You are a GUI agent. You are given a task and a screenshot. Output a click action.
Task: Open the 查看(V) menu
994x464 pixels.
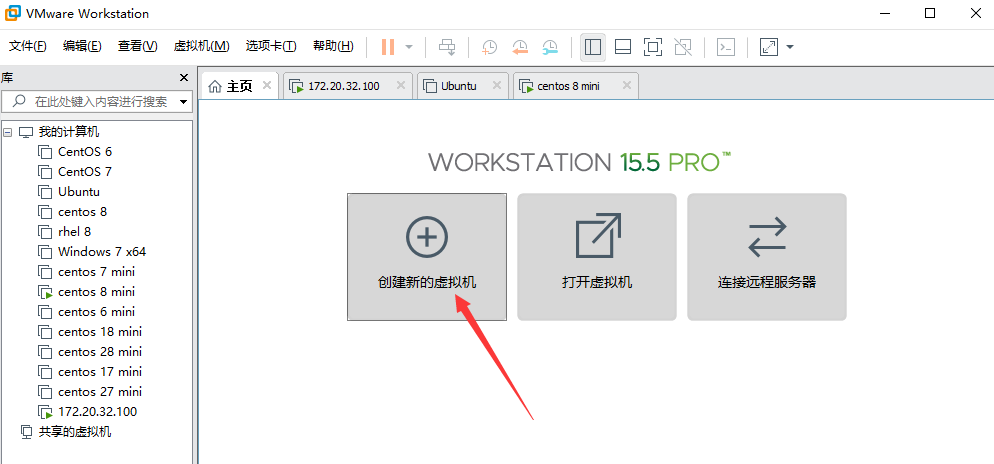click(138, 46)
